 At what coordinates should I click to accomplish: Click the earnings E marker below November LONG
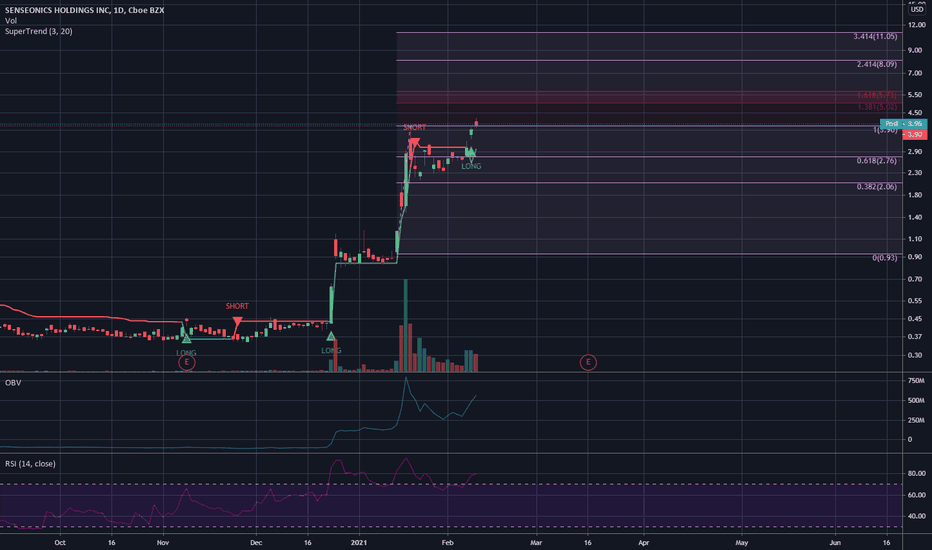(x=187, y=362)
